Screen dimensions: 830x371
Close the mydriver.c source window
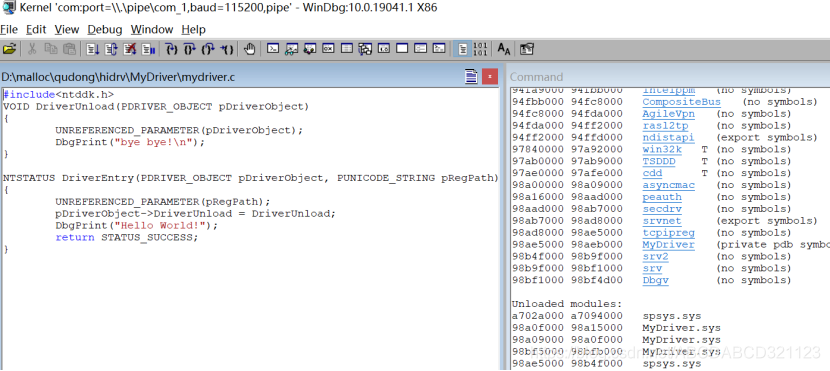(x=490, y=76)
